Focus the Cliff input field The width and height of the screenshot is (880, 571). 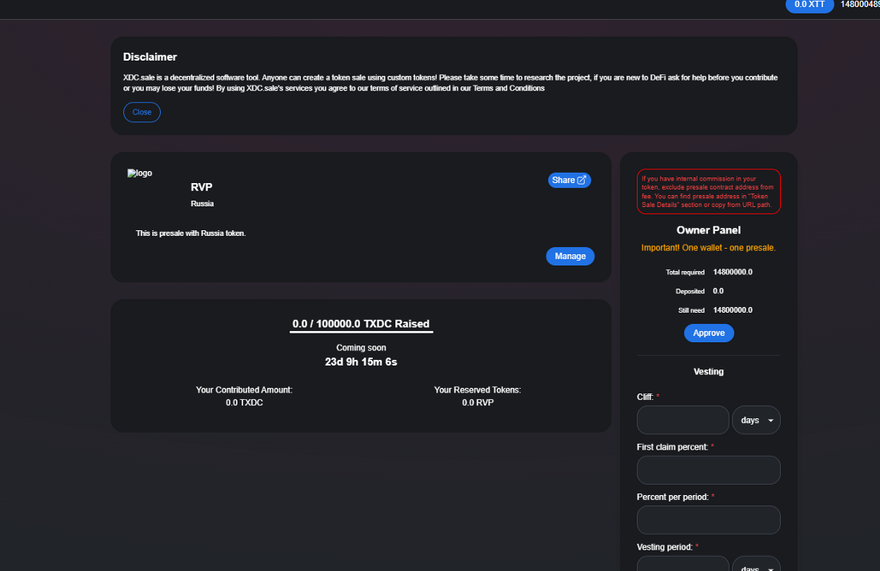click(683, 420)
